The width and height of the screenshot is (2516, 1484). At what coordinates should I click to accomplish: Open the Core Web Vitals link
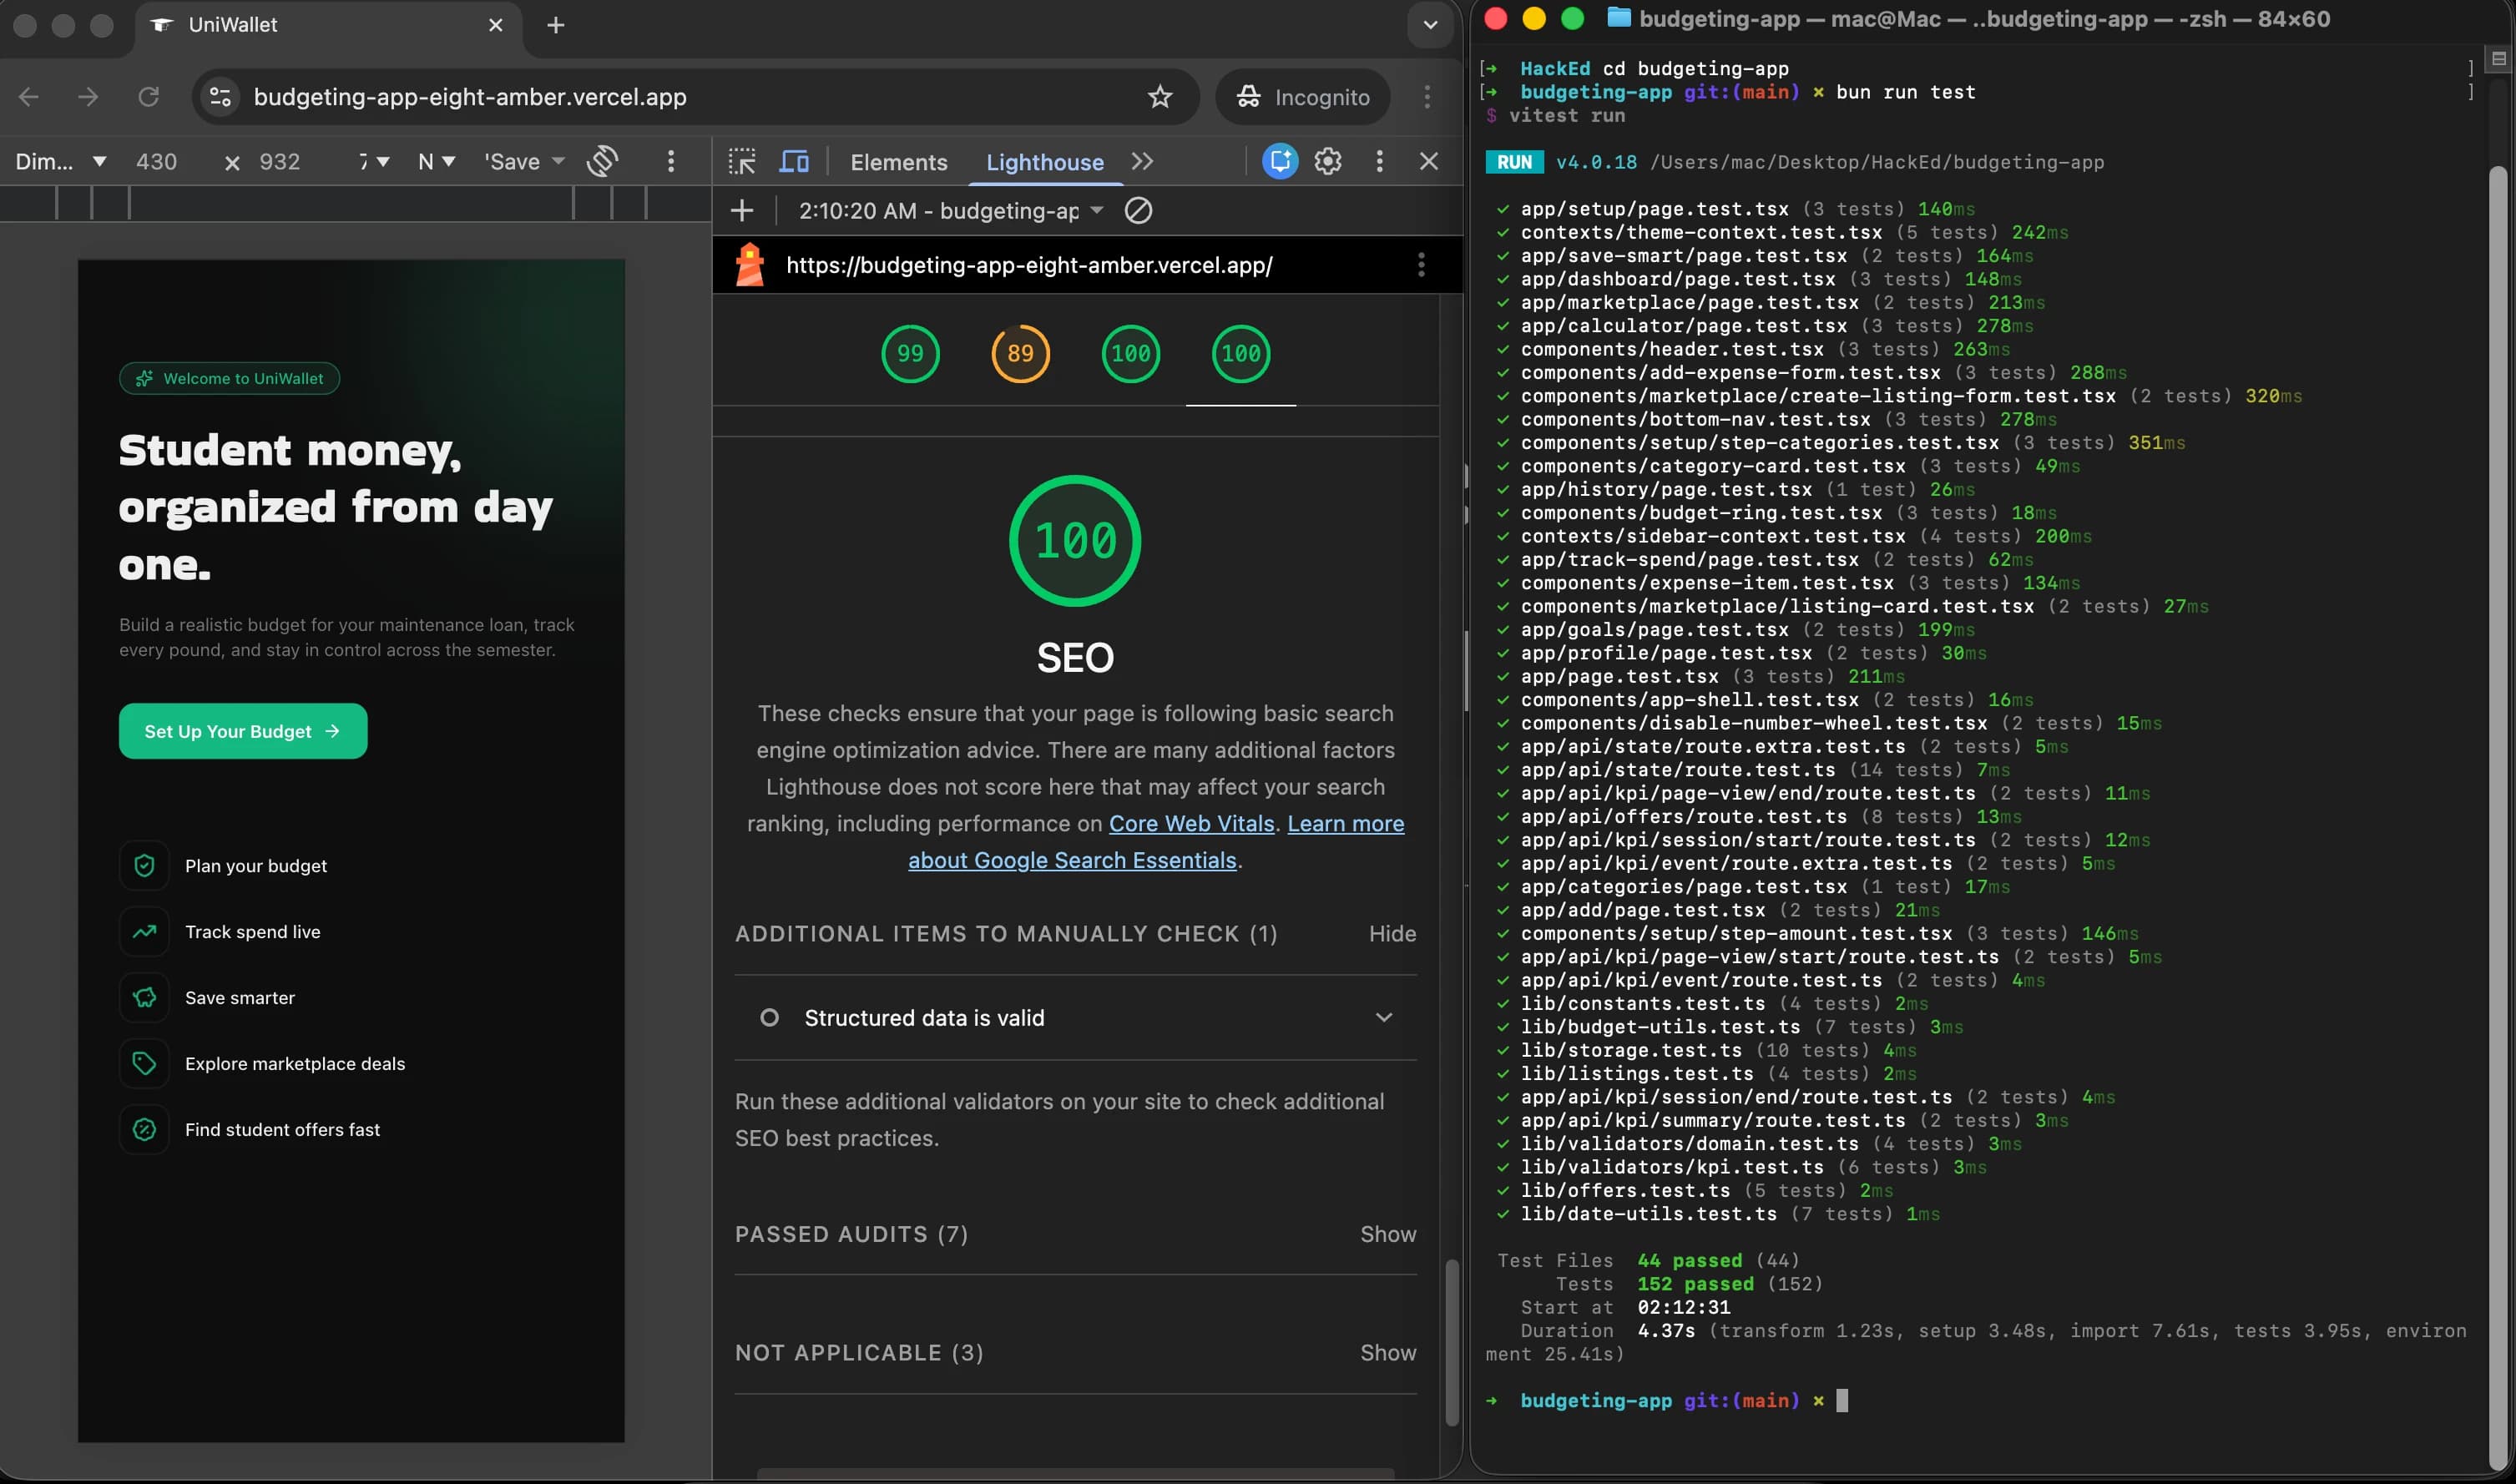(1191, 824)
